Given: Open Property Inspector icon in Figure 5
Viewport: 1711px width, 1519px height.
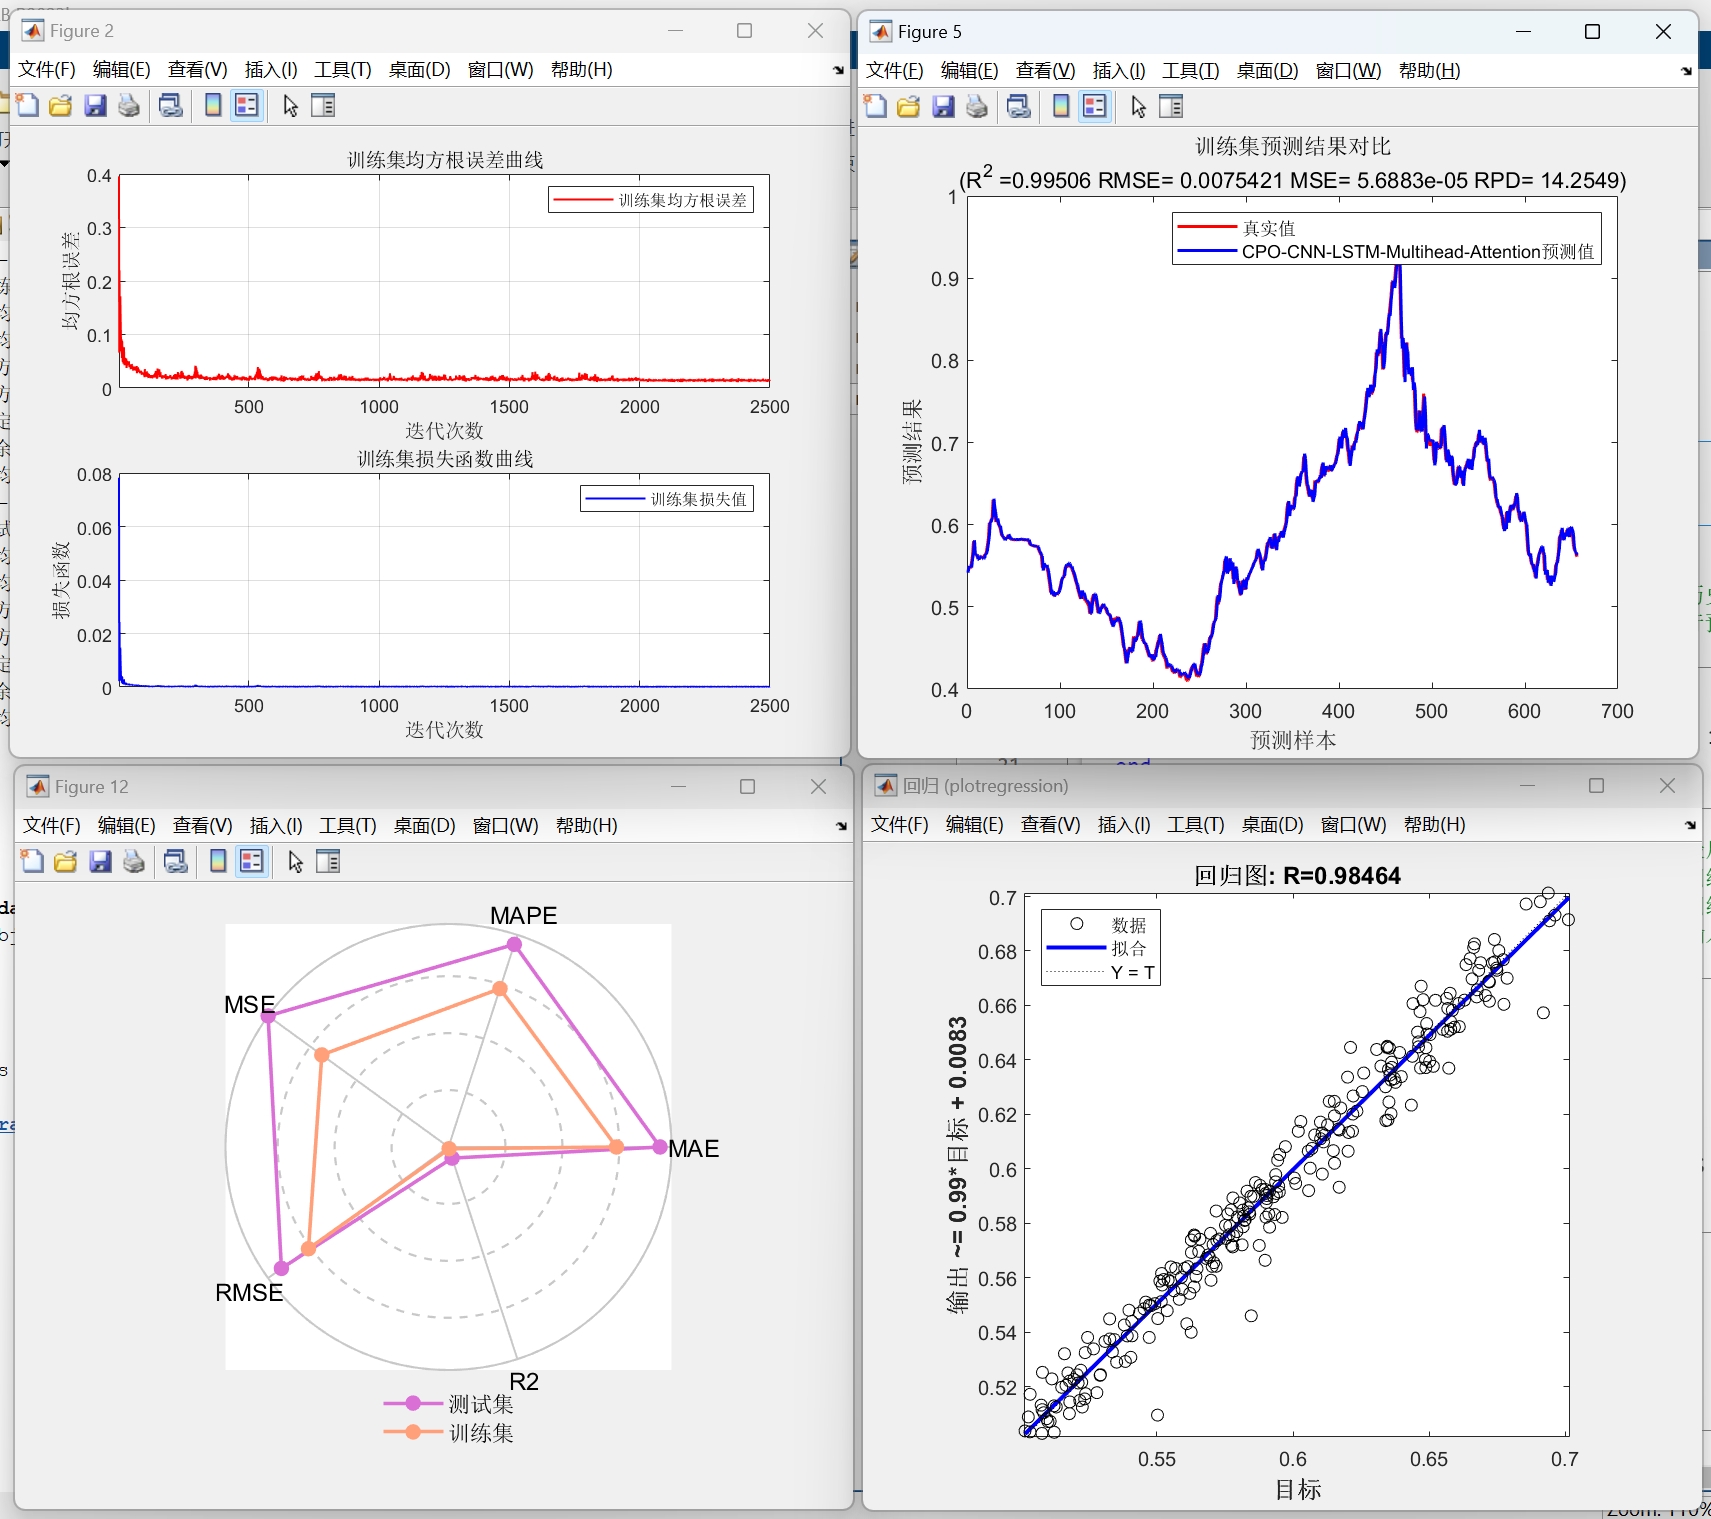Looking at the screenshot, I should [x=1171, y=106].
